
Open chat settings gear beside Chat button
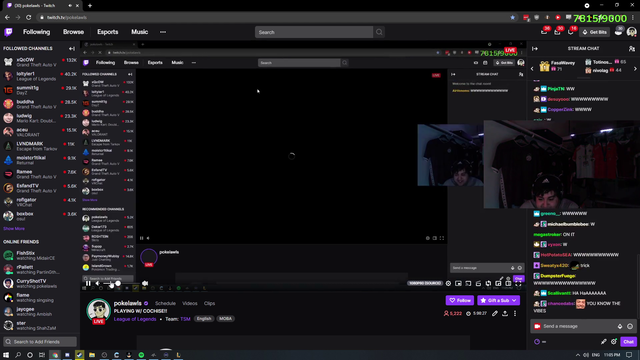(613, 342)
